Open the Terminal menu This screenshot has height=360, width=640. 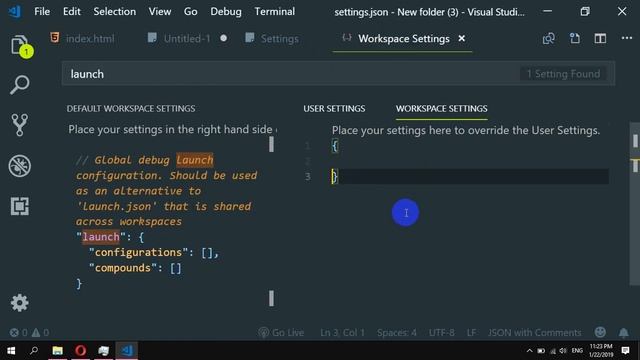click(x=275, y=11)
